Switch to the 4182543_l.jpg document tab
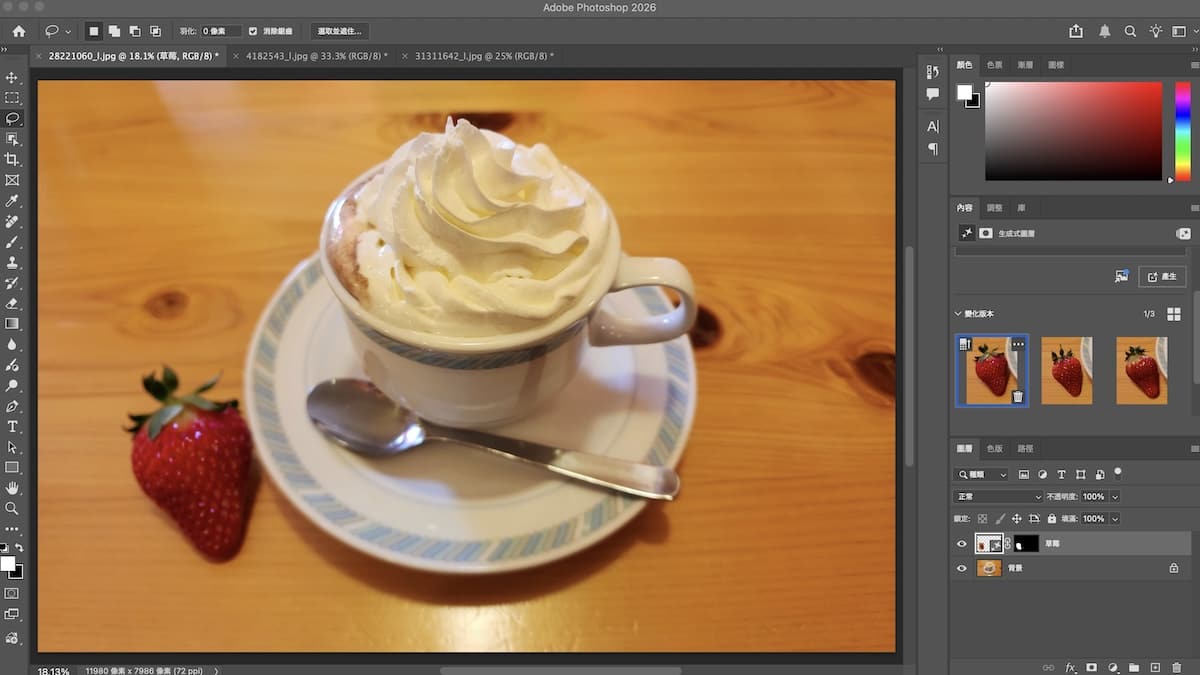This screenshot has width=1200, height=675. tap(316, 56)
